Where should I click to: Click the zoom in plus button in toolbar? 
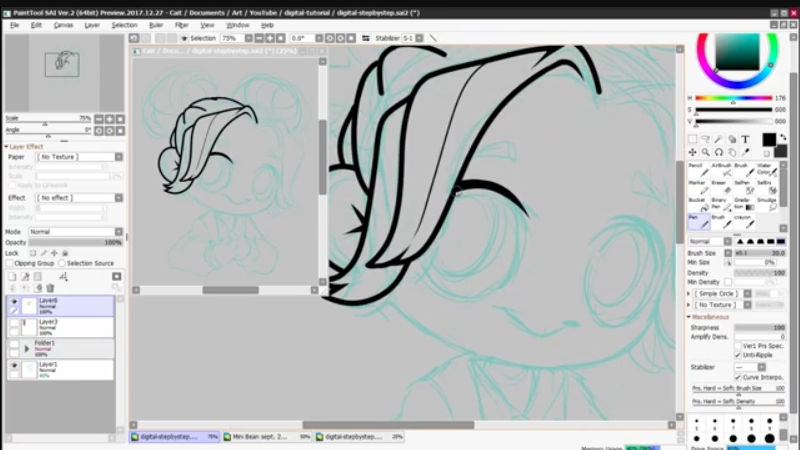pyautogui.click(x=270, y=38)
